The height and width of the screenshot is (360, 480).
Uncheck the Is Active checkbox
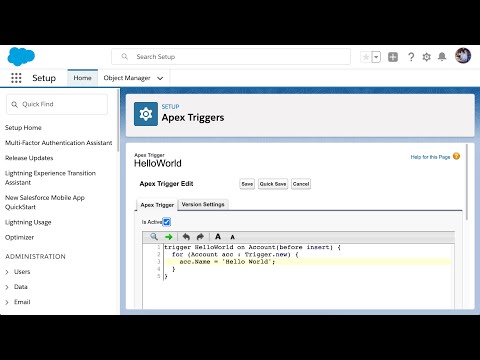pyautogui.click(x=167, y=222)
